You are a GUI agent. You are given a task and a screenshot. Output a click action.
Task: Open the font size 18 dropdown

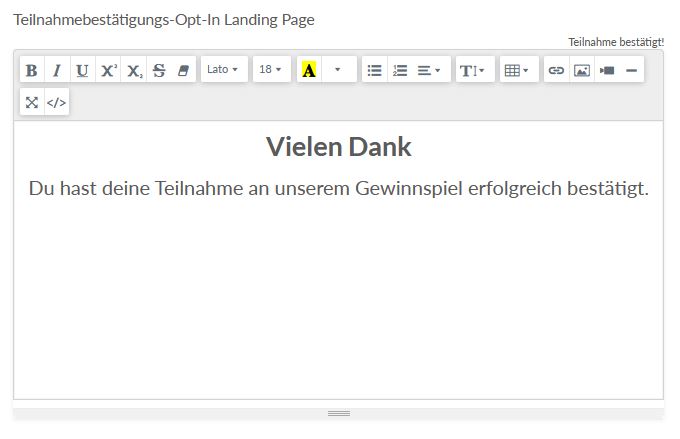pos(271,69)
